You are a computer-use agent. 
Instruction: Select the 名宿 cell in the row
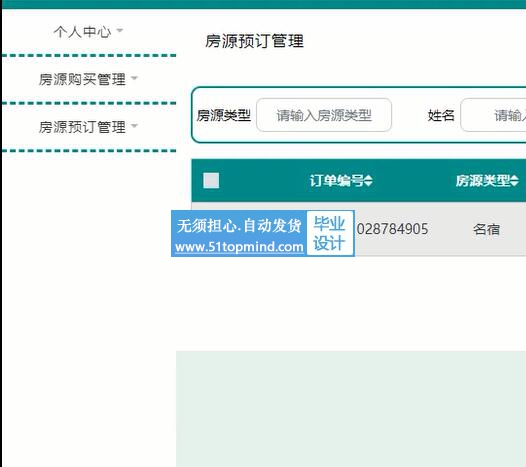486,229
